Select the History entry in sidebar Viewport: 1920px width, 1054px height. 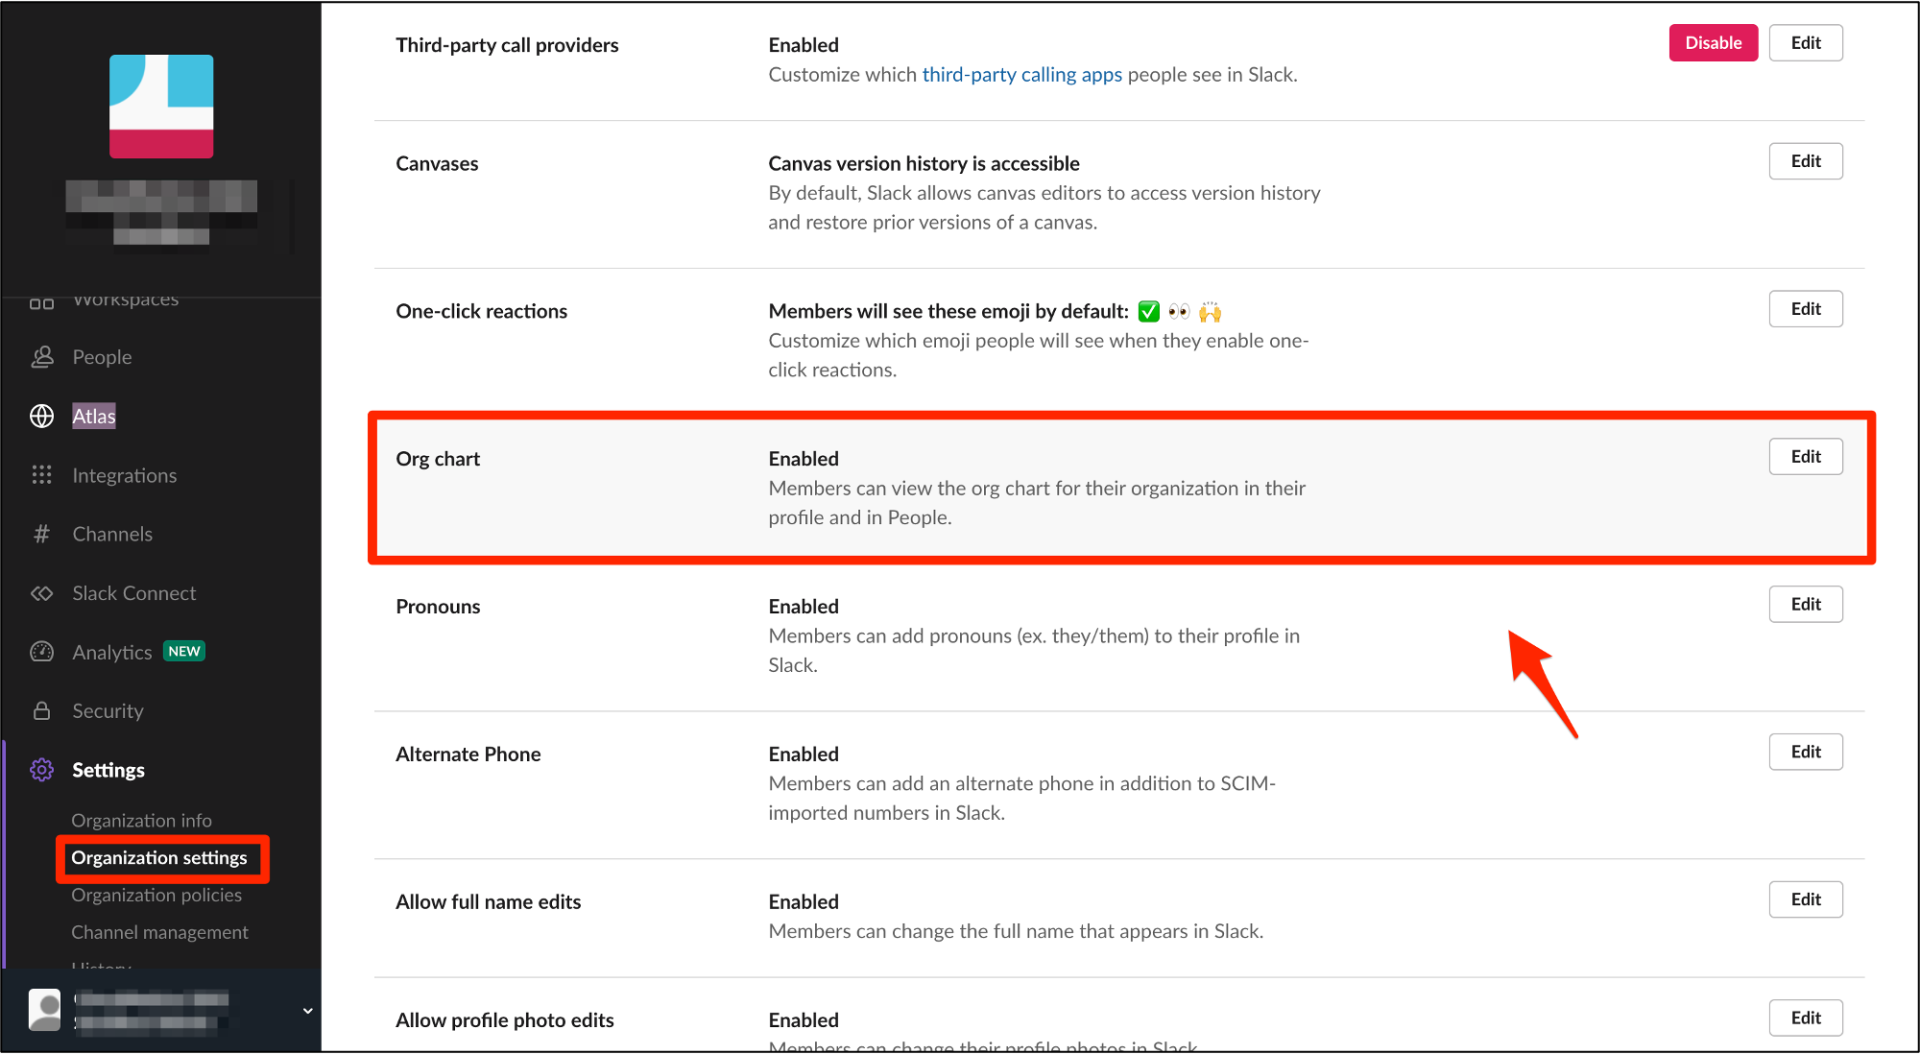tap(101, 965)
